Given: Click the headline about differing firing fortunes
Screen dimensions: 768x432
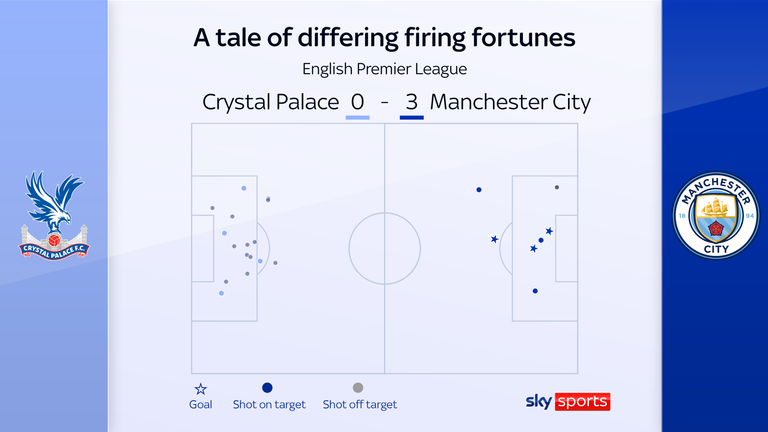Looking at the screenshot, I should pyautogui.click(x=384, y=38).
